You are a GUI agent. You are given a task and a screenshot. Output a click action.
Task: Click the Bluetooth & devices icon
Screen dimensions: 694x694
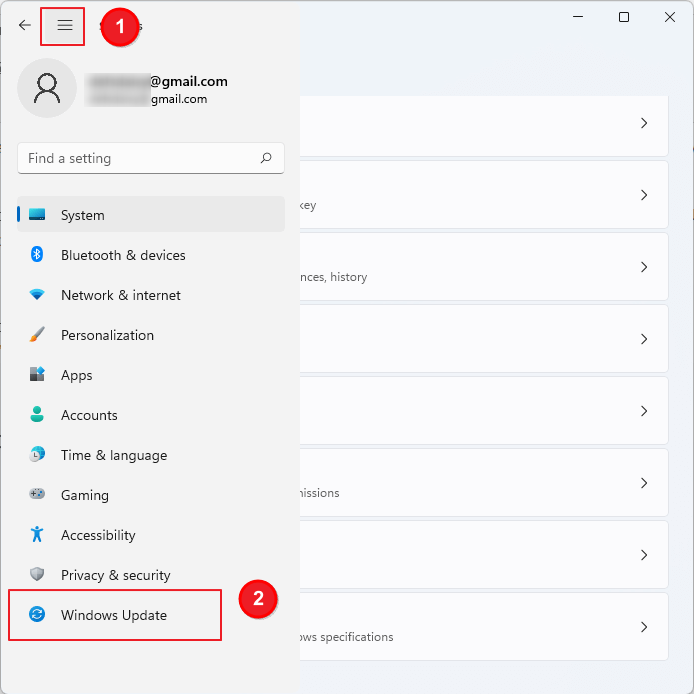tap(37, 255)
